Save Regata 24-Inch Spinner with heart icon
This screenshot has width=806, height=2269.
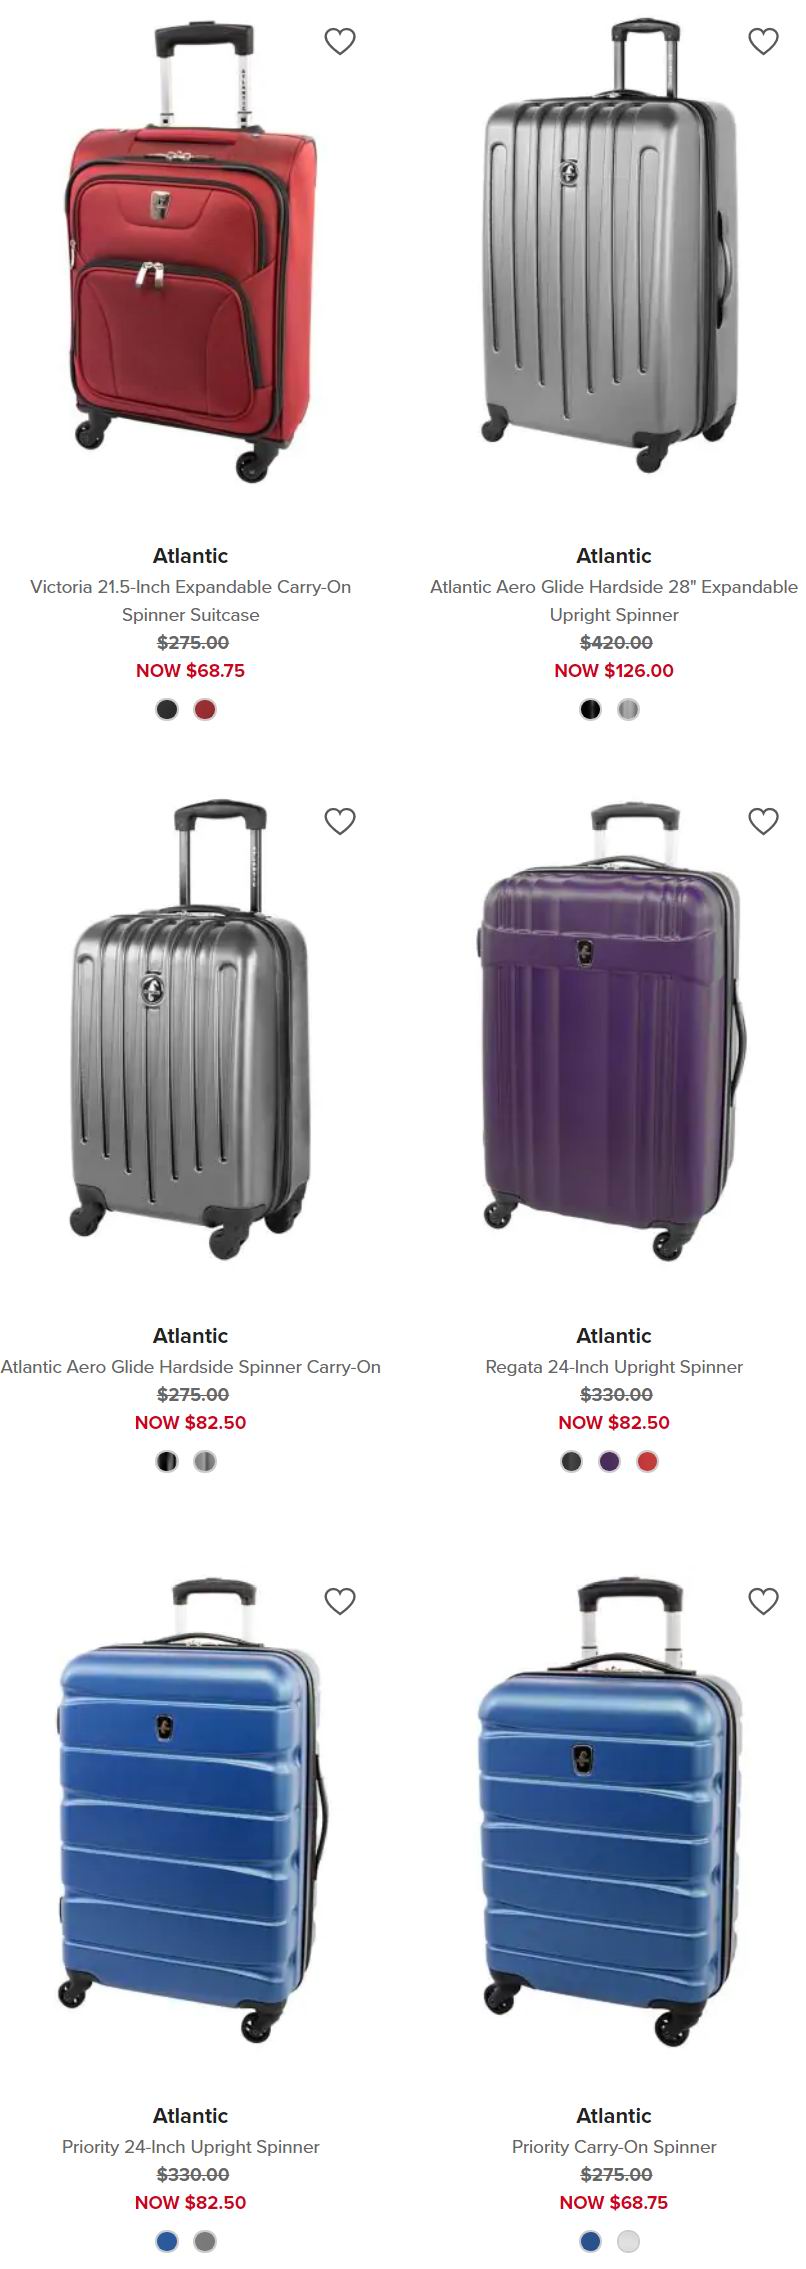764,821
